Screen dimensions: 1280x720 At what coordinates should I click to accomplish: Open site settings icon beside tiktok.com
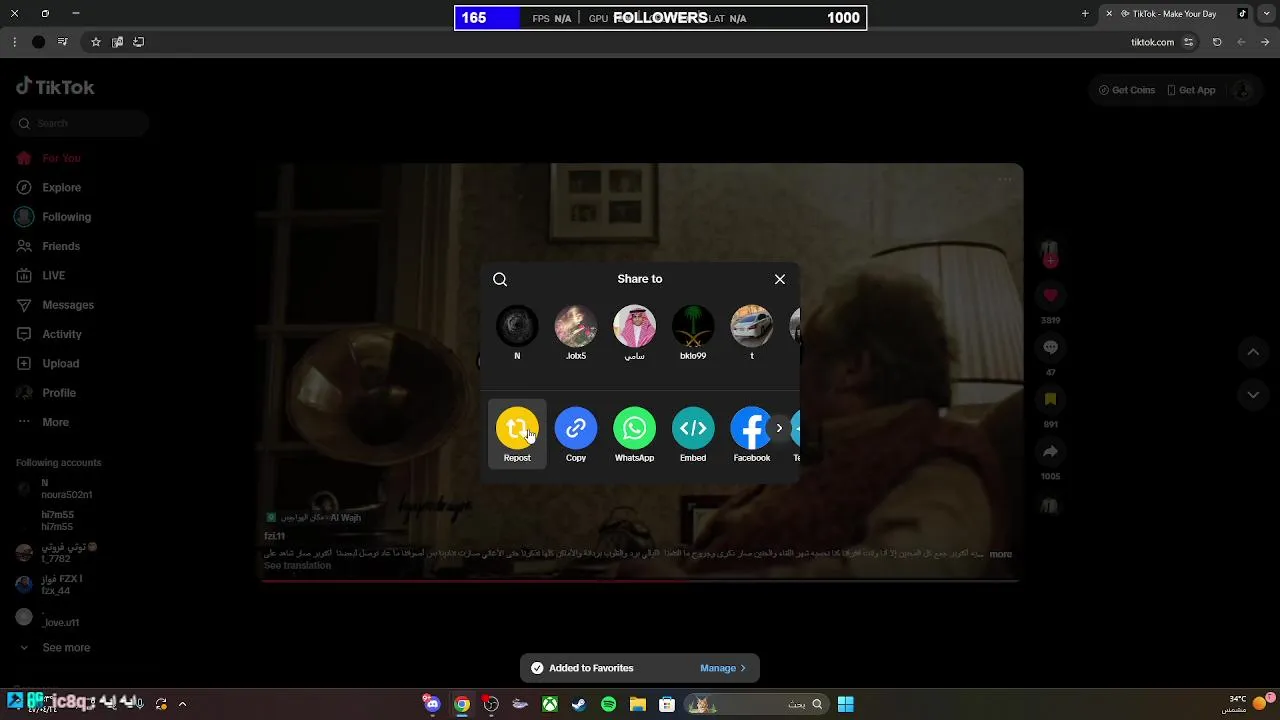(1188, 42)
